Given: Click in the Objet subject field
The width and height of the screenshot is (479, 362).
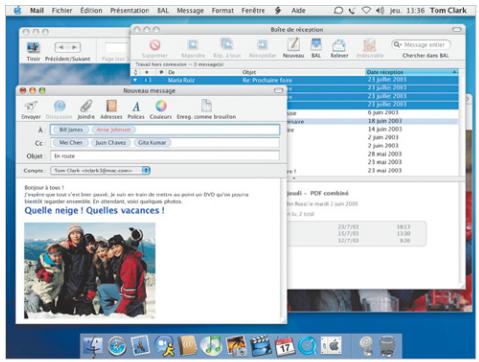Looking at the screenshot, I should [x=165, y=156].
